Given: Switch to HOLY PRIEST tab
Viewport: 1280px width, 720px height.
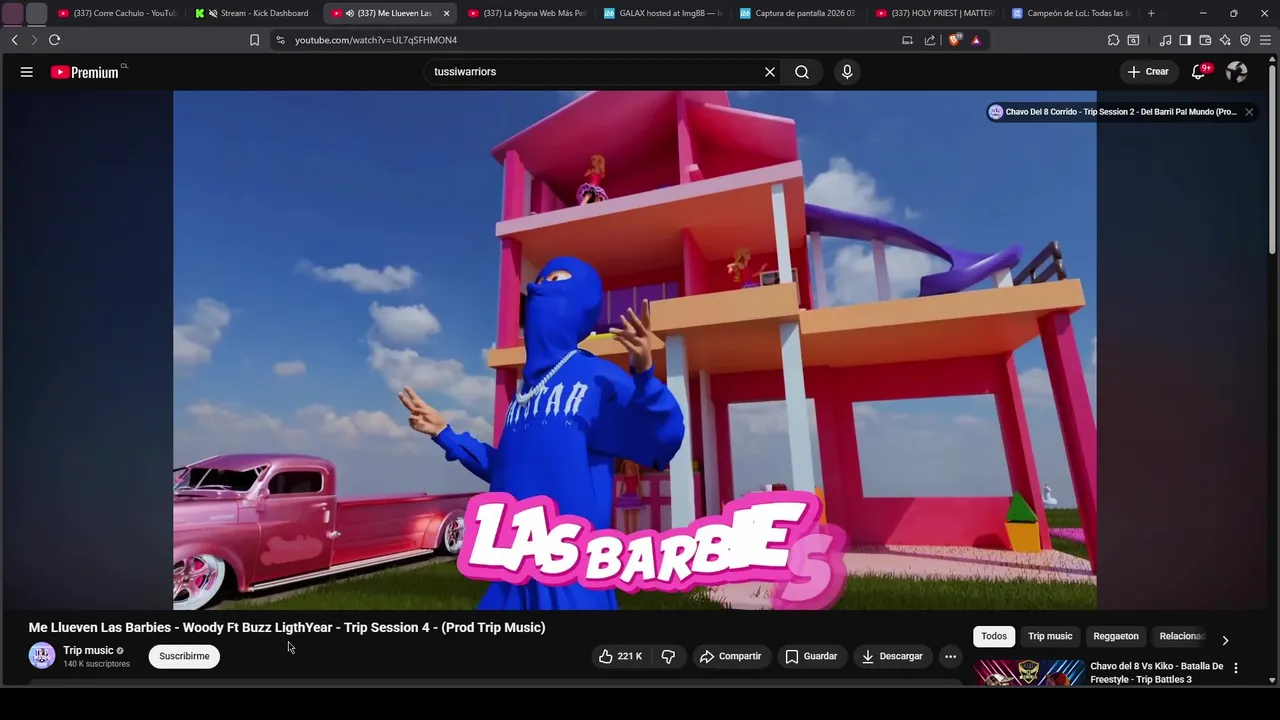Looking at the screenshot, I should [x=934, y=13].
